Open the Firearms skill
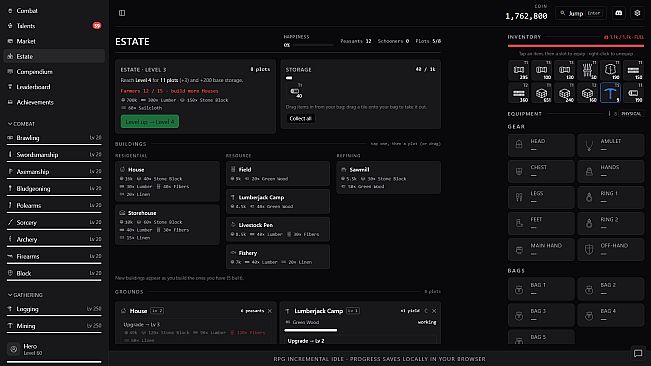The height and width of the screenshot is (366, 651). tap(54, 257)
